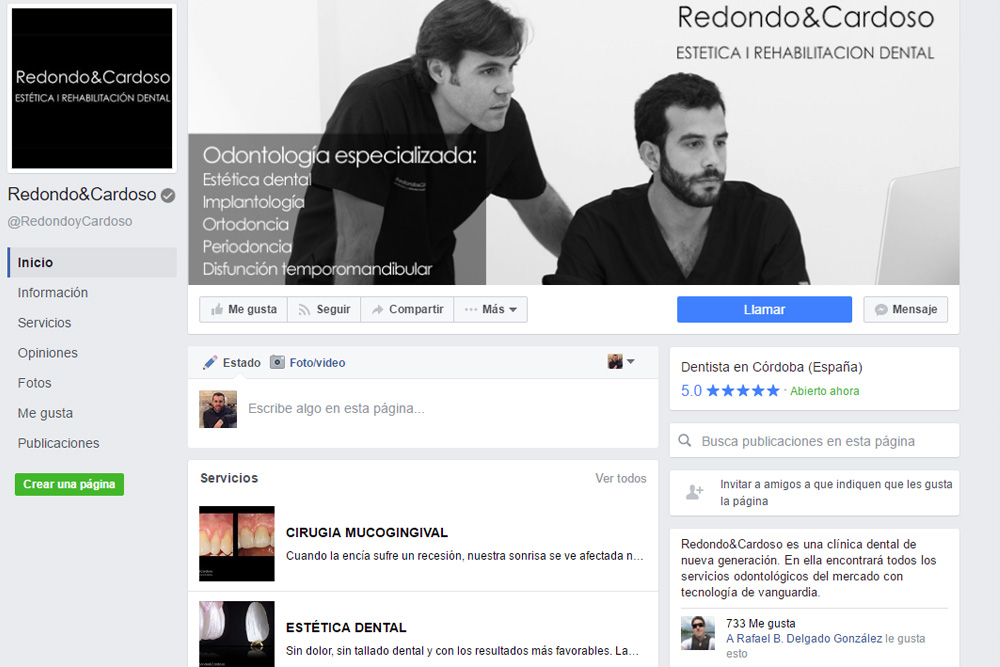Click the five-star rating
Image resolution: width=1000 pixels, height=667 pixels.
(x=743, y=390)
